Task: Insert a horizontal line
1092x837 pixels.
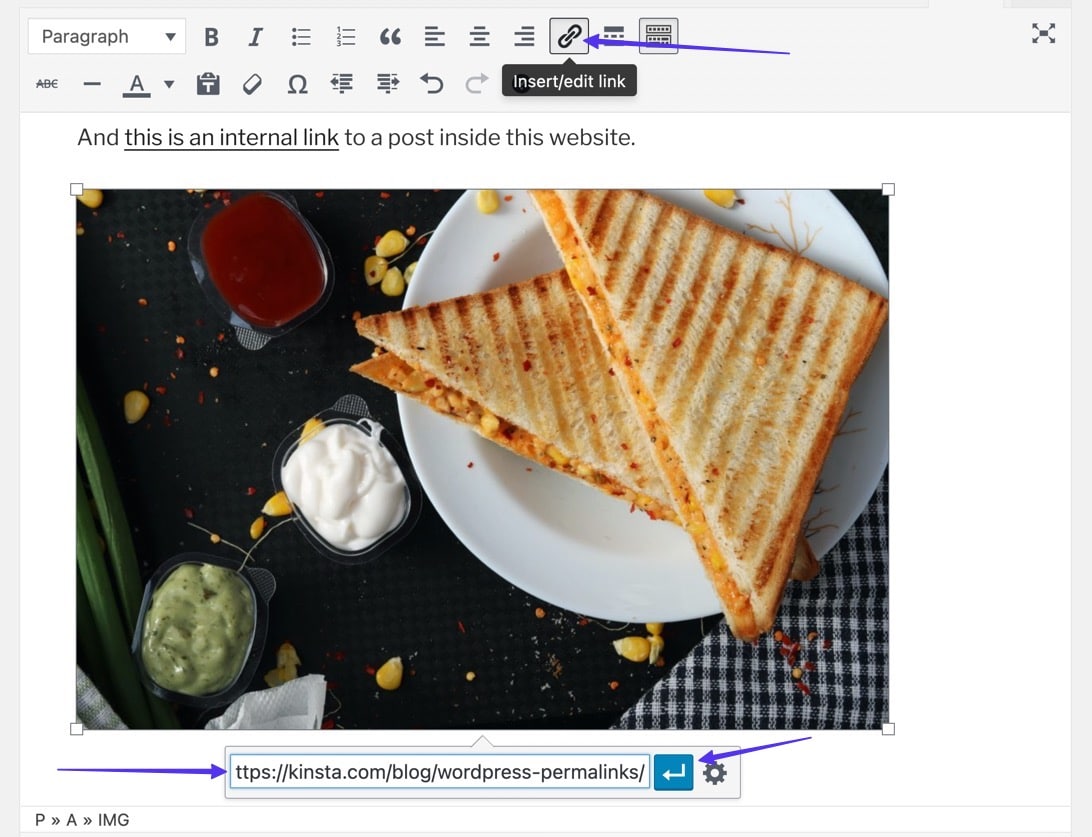Action: click(91, 84)
